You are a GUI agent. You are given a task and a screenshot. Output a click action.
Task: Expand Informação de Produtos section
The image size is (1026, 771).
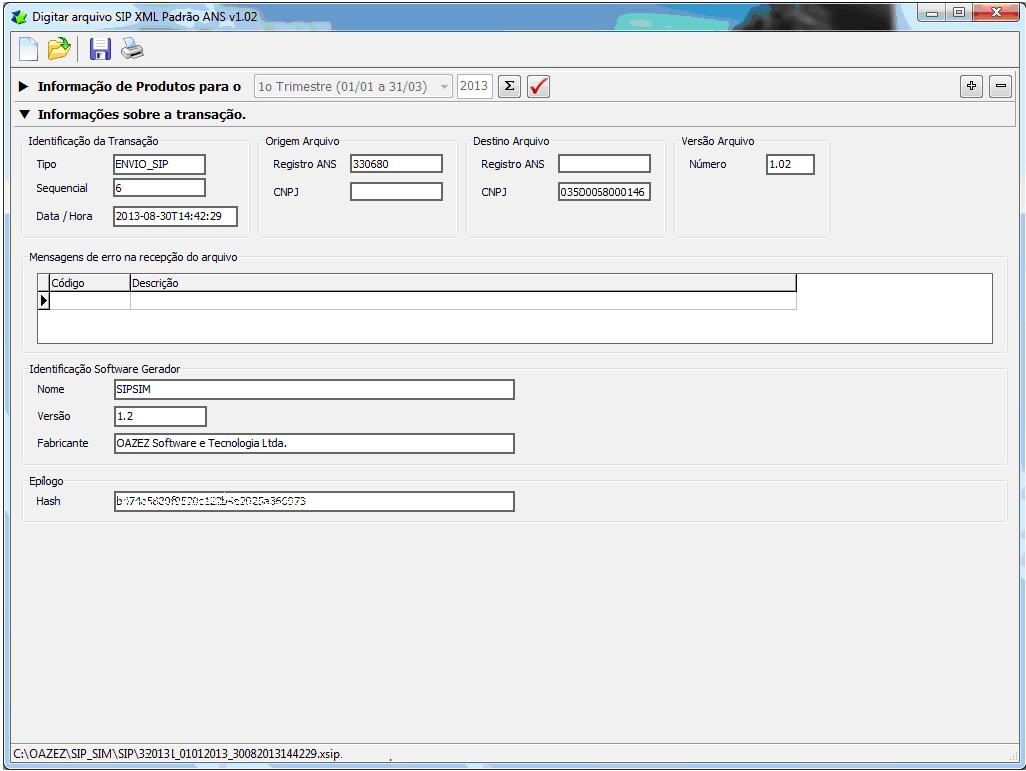[x=24, y=86]
